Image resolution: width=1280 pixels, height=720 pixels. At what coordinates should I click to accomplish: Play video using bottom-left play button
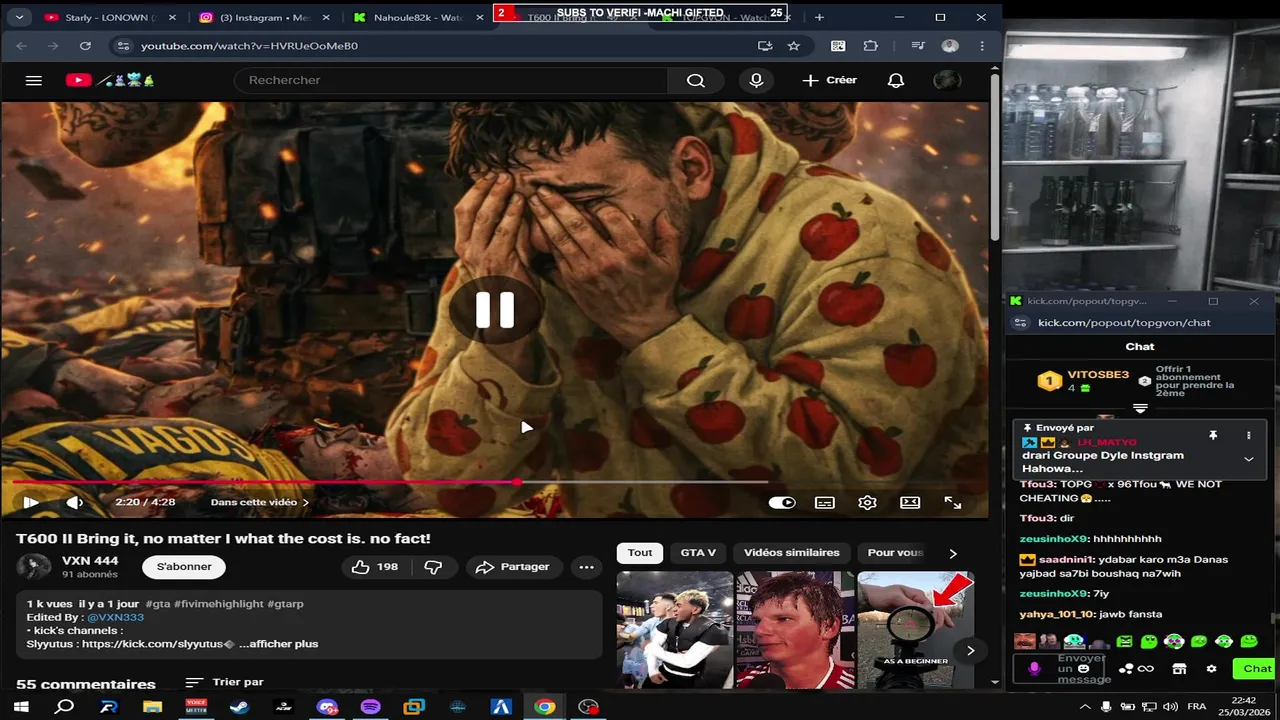point(31,503)
